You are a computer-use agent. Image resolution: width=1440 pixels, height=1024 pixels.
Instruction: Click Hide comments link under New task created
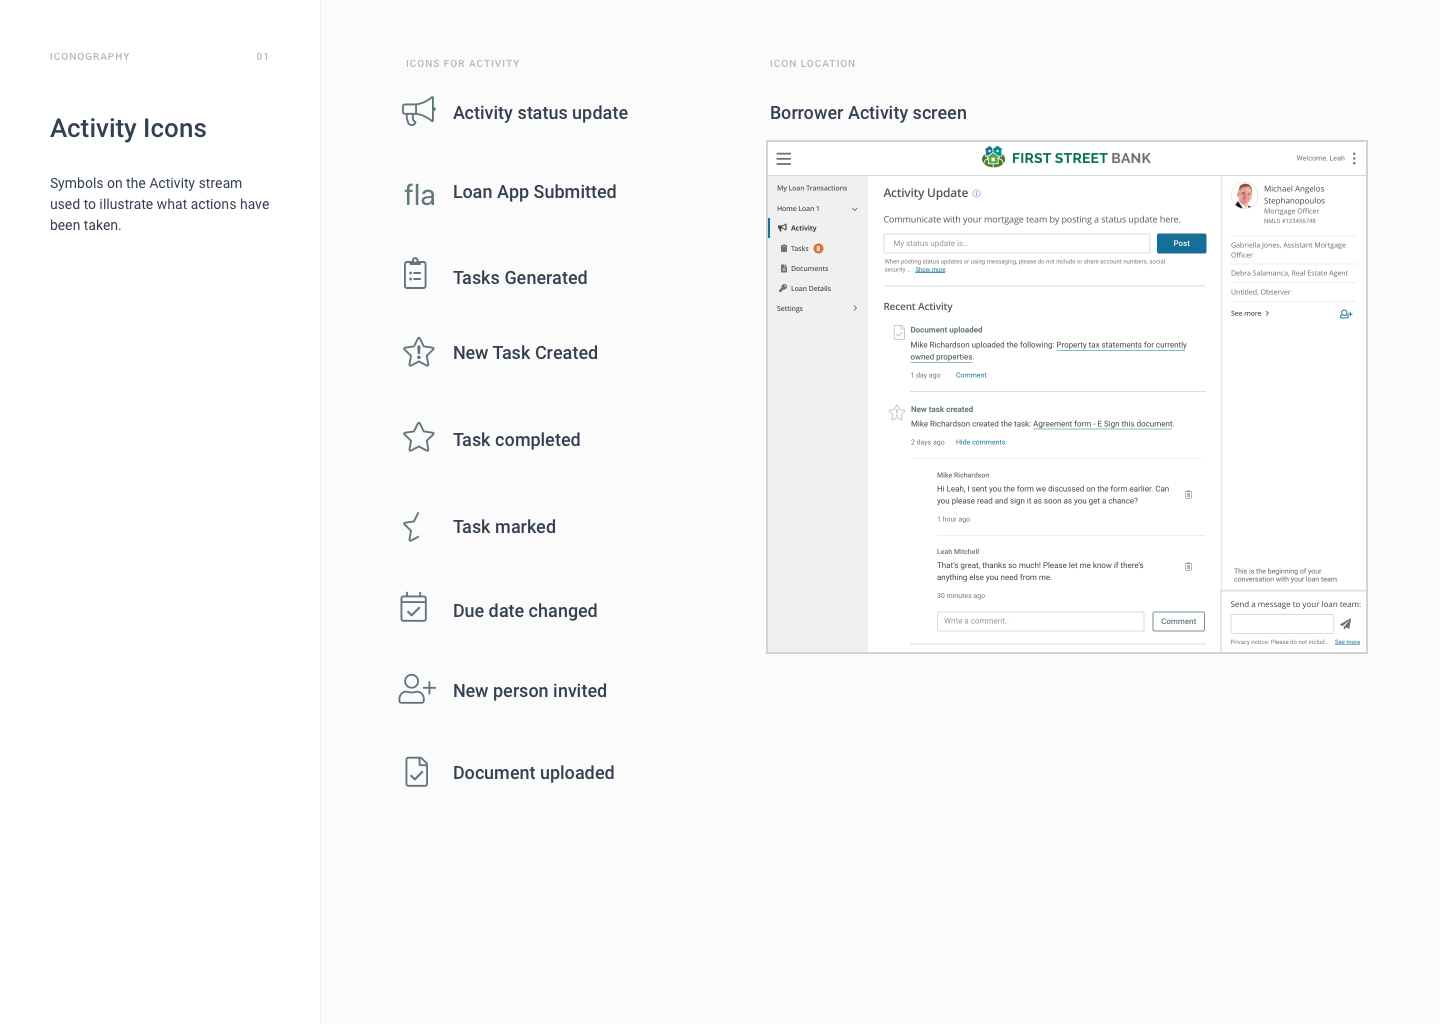[980, 442]
